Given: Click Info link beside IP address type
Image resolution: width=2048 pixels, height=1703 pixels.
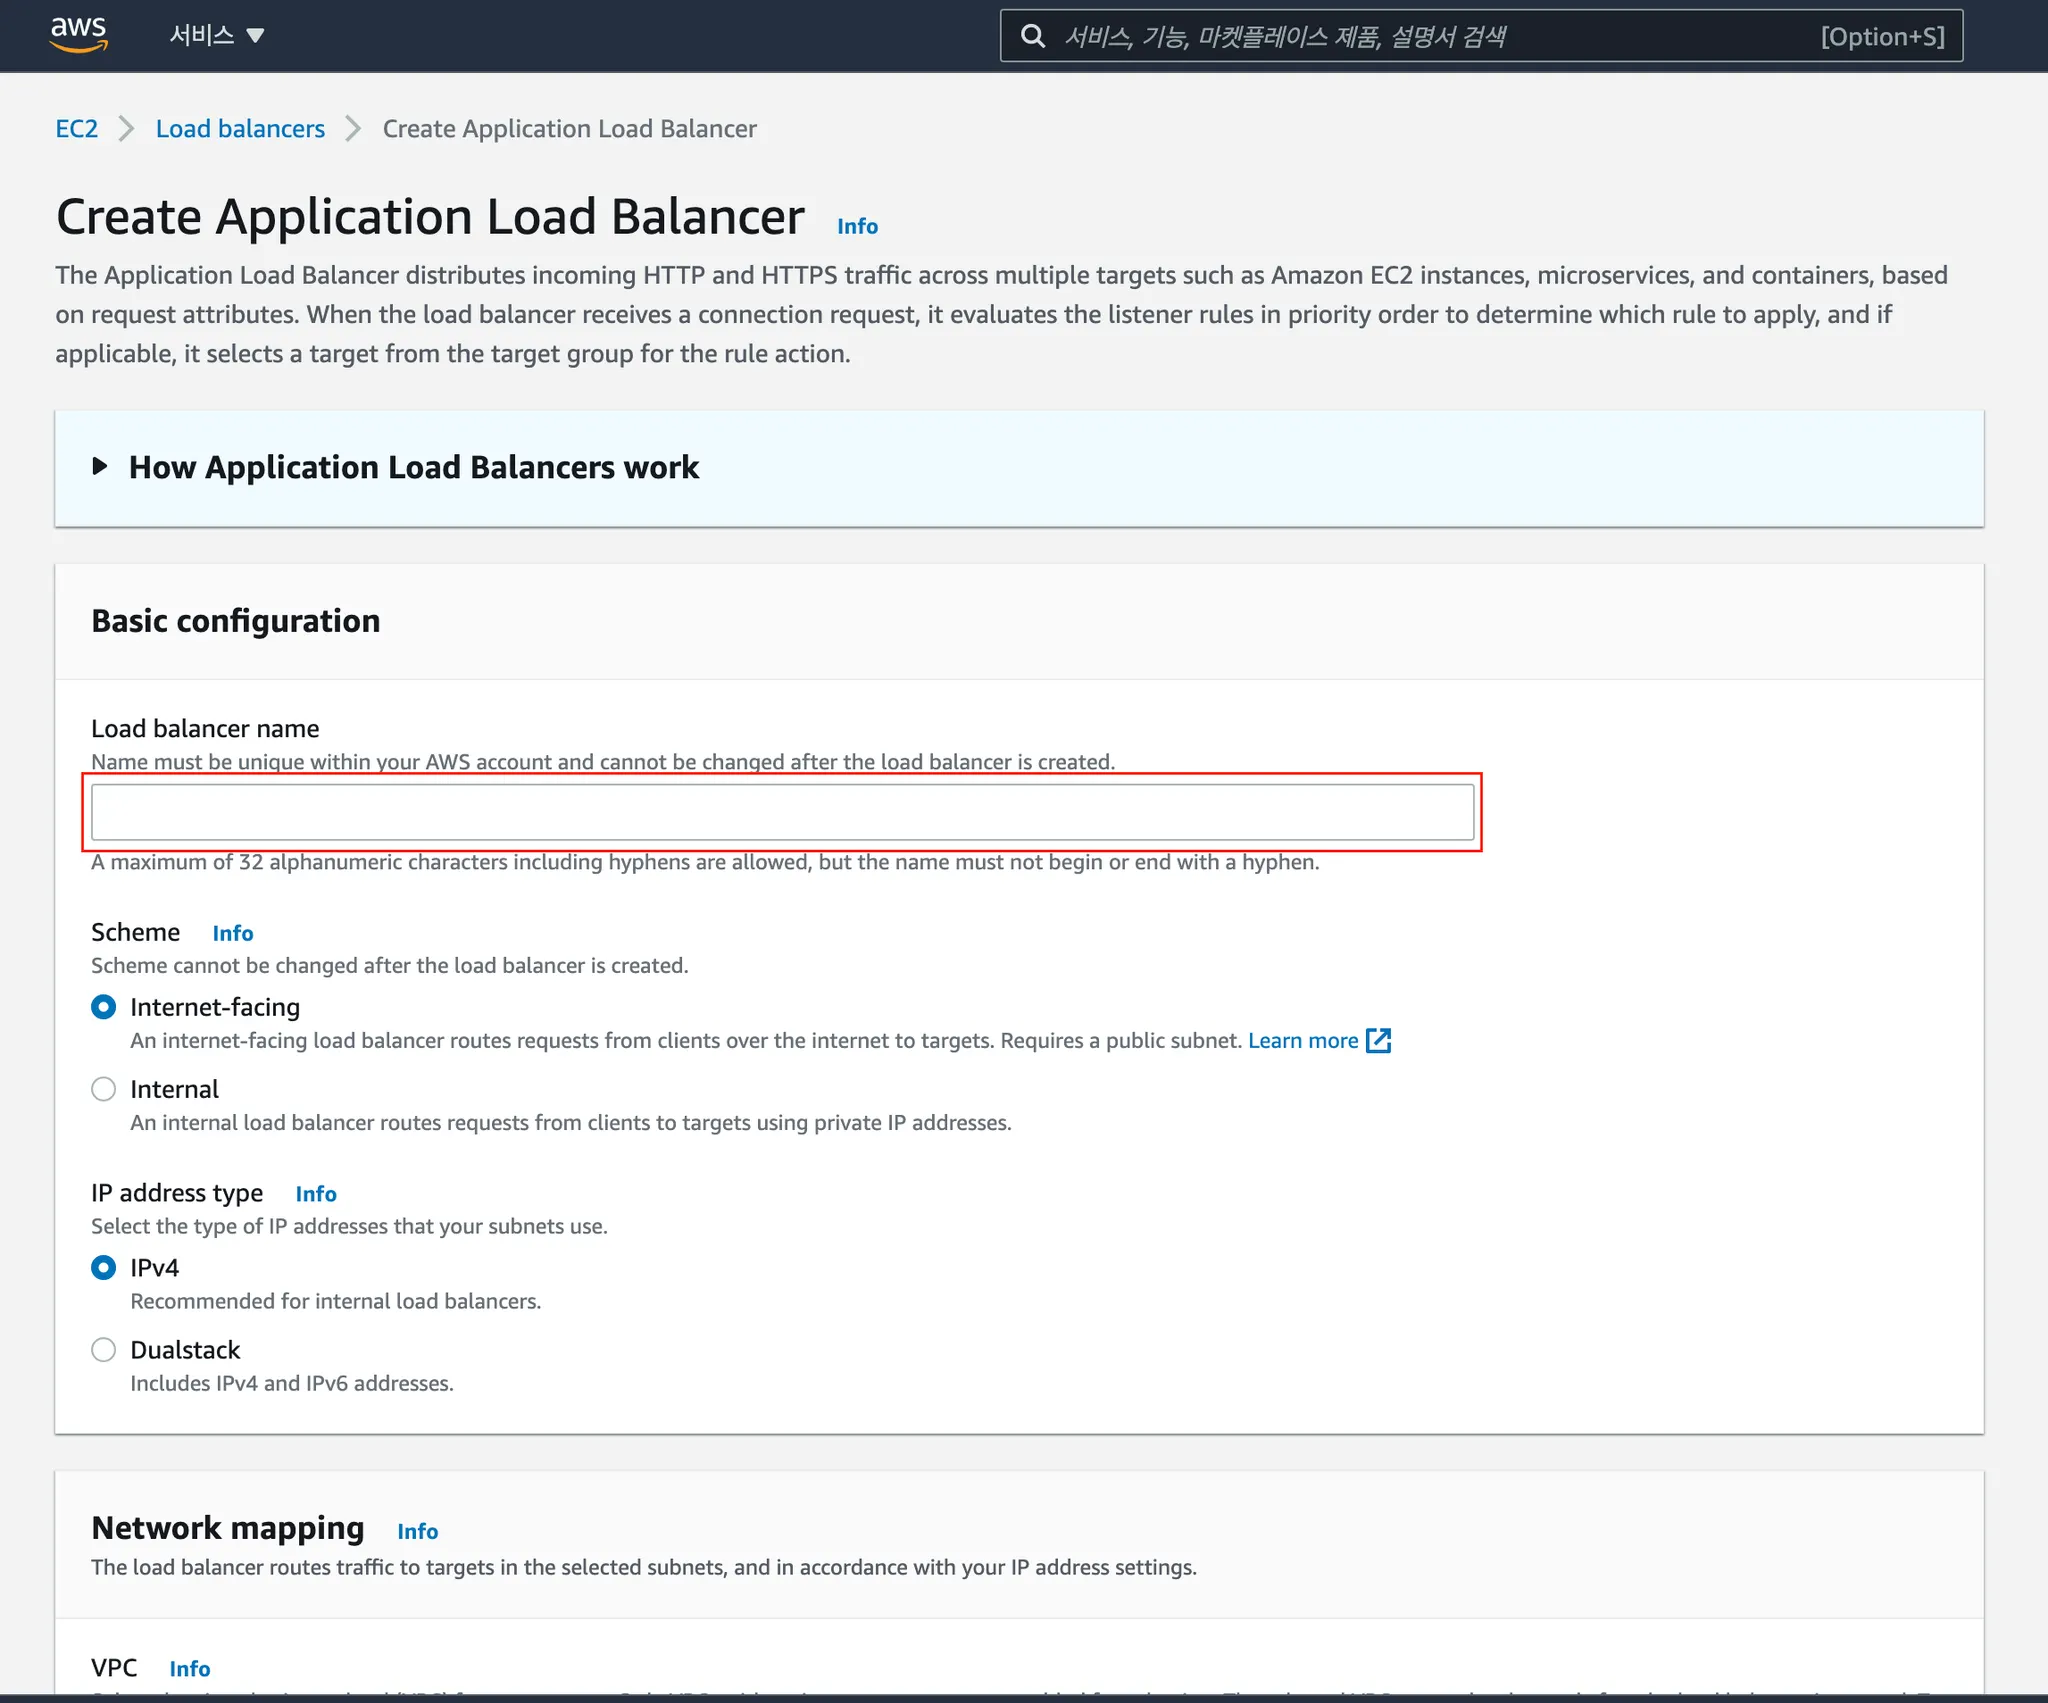Looking at the screenshot, I should pyautogui.click(x=316, y=1194).
